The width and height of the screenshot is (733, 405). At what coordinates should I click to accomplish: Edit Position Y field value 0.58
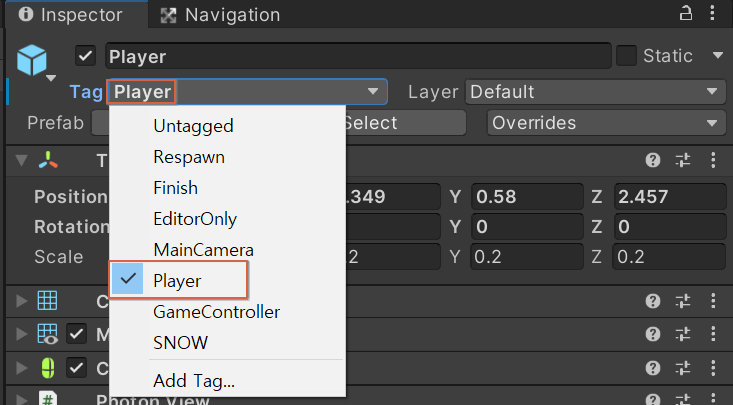point(527,196)
